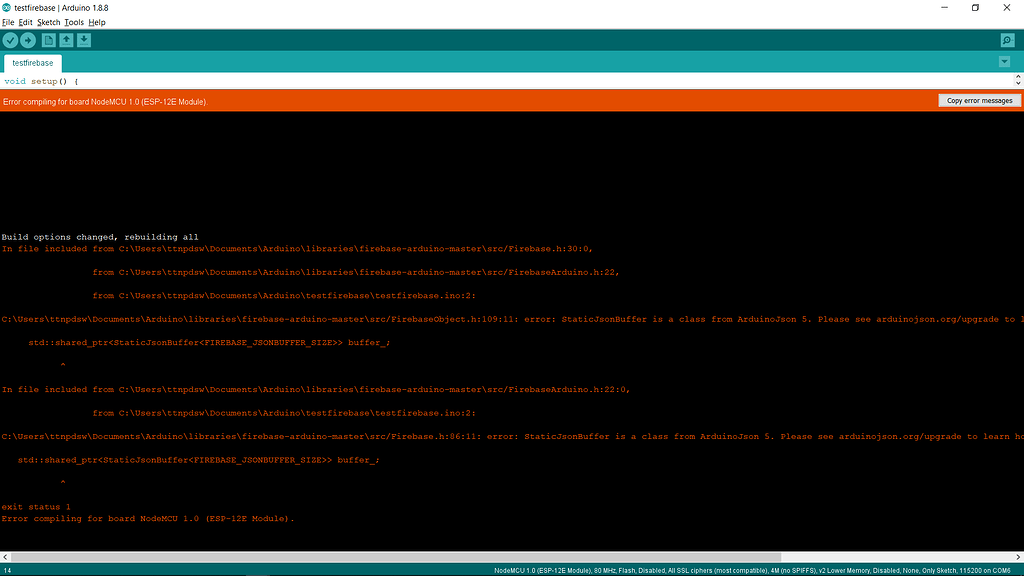Viewport: 1024px width, 576px height.
Task: Click the Verify checkmark icon
Action: pyautogui.click(x=10, y=40)
